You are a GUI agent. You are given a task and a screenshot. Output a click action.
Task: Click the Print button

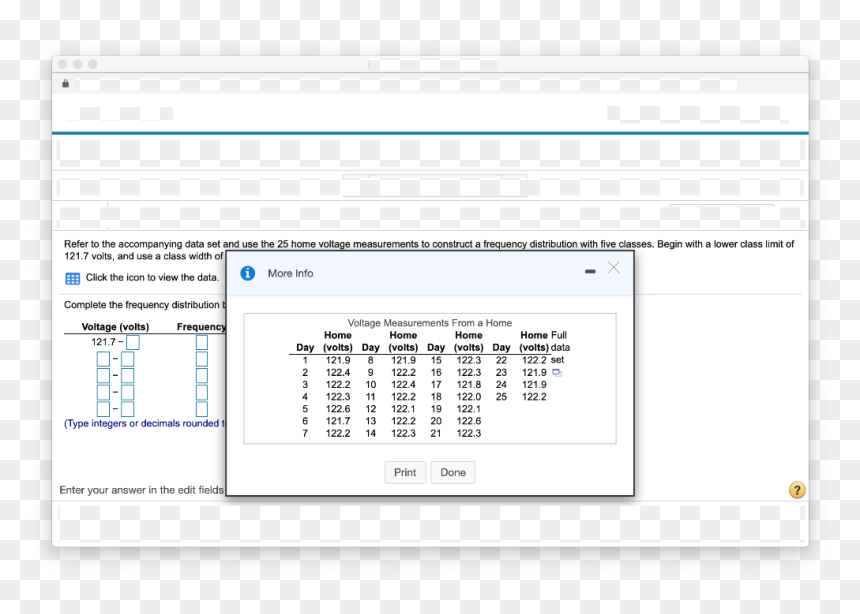pyautogui.click(x=405, y=472)
